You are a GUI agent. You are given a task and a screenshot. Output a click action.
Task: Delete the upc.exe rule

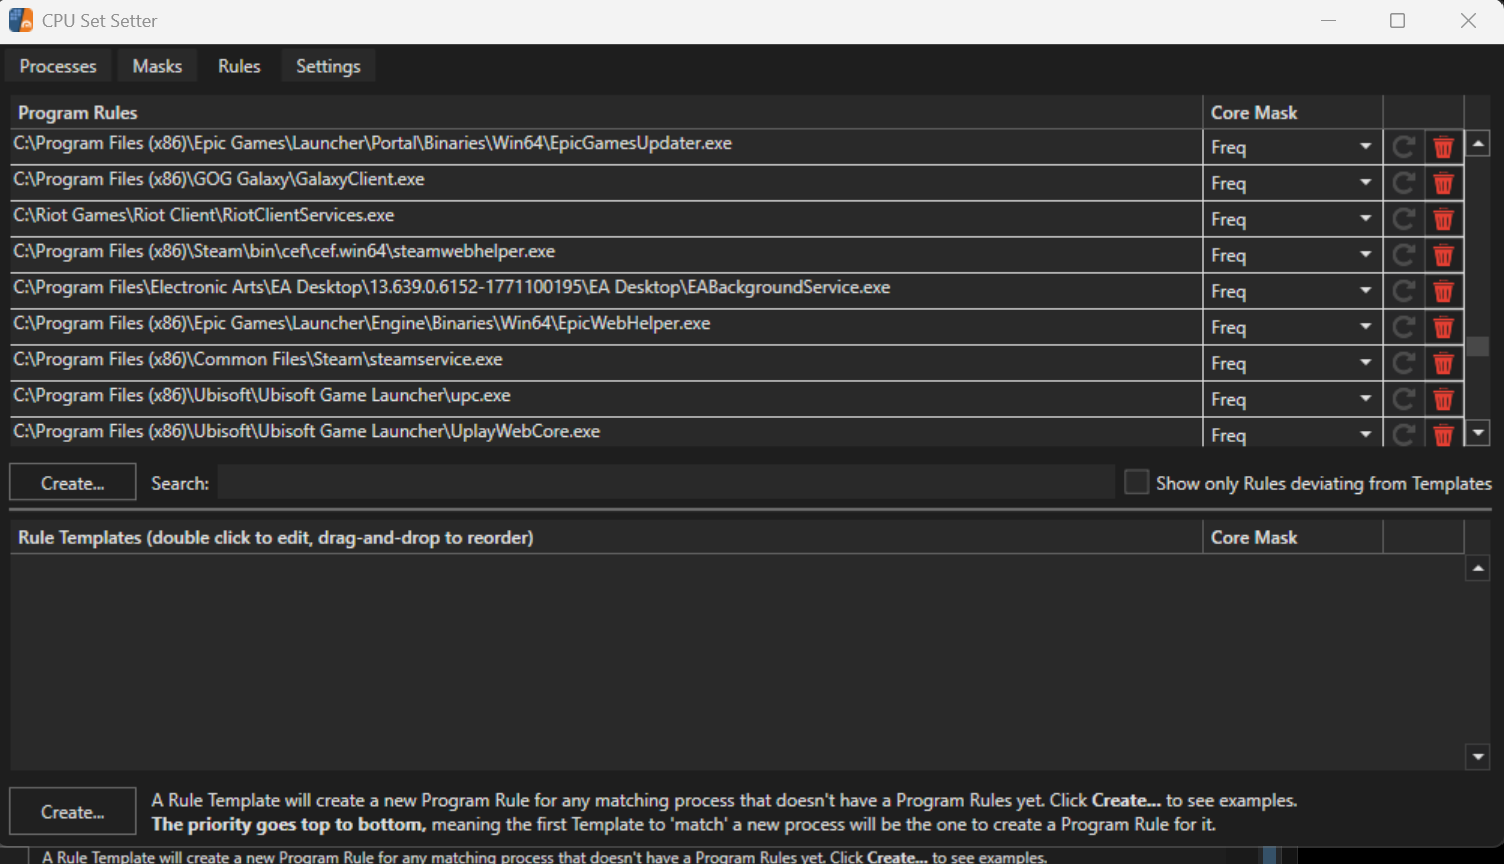1443,399
